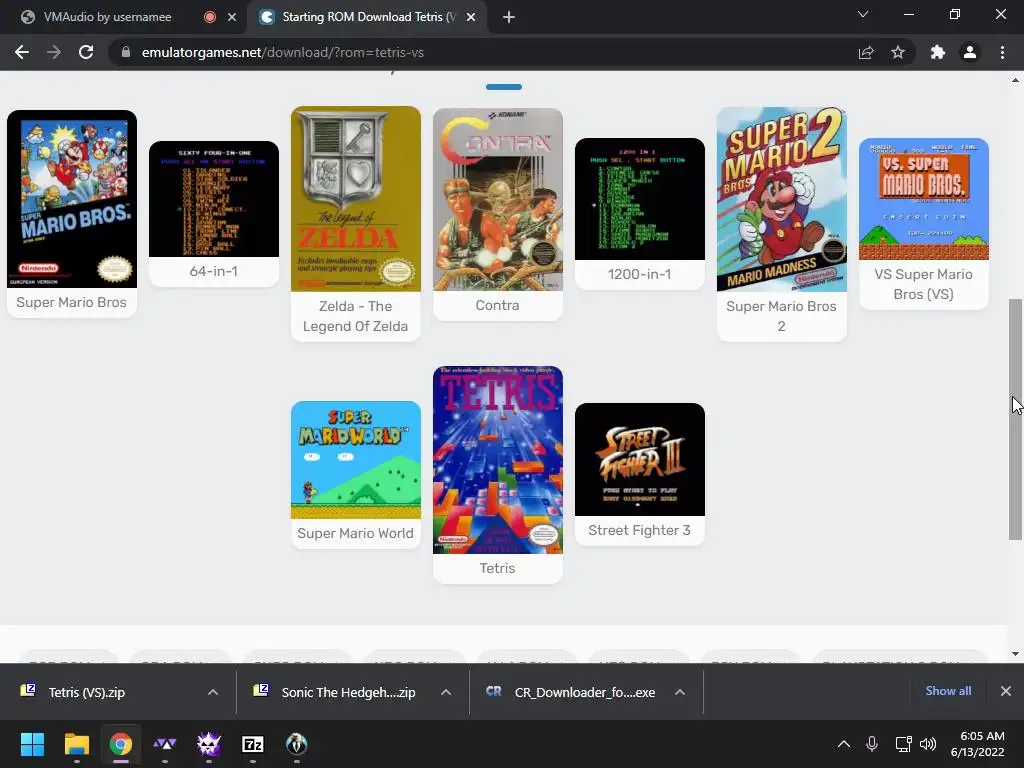1024x768 pixels.
Task: Click the 'Tetris' title below cover
Action: tap(498, 568)
